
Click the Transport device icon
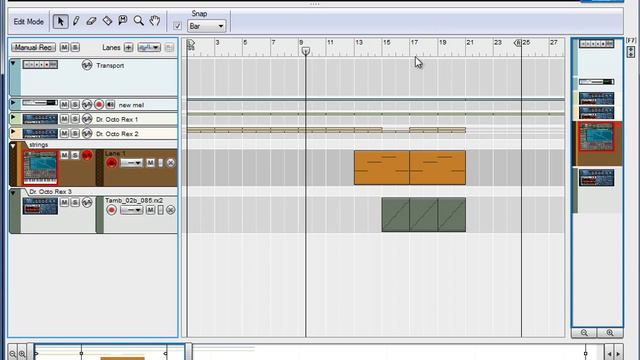coord(40,64)
